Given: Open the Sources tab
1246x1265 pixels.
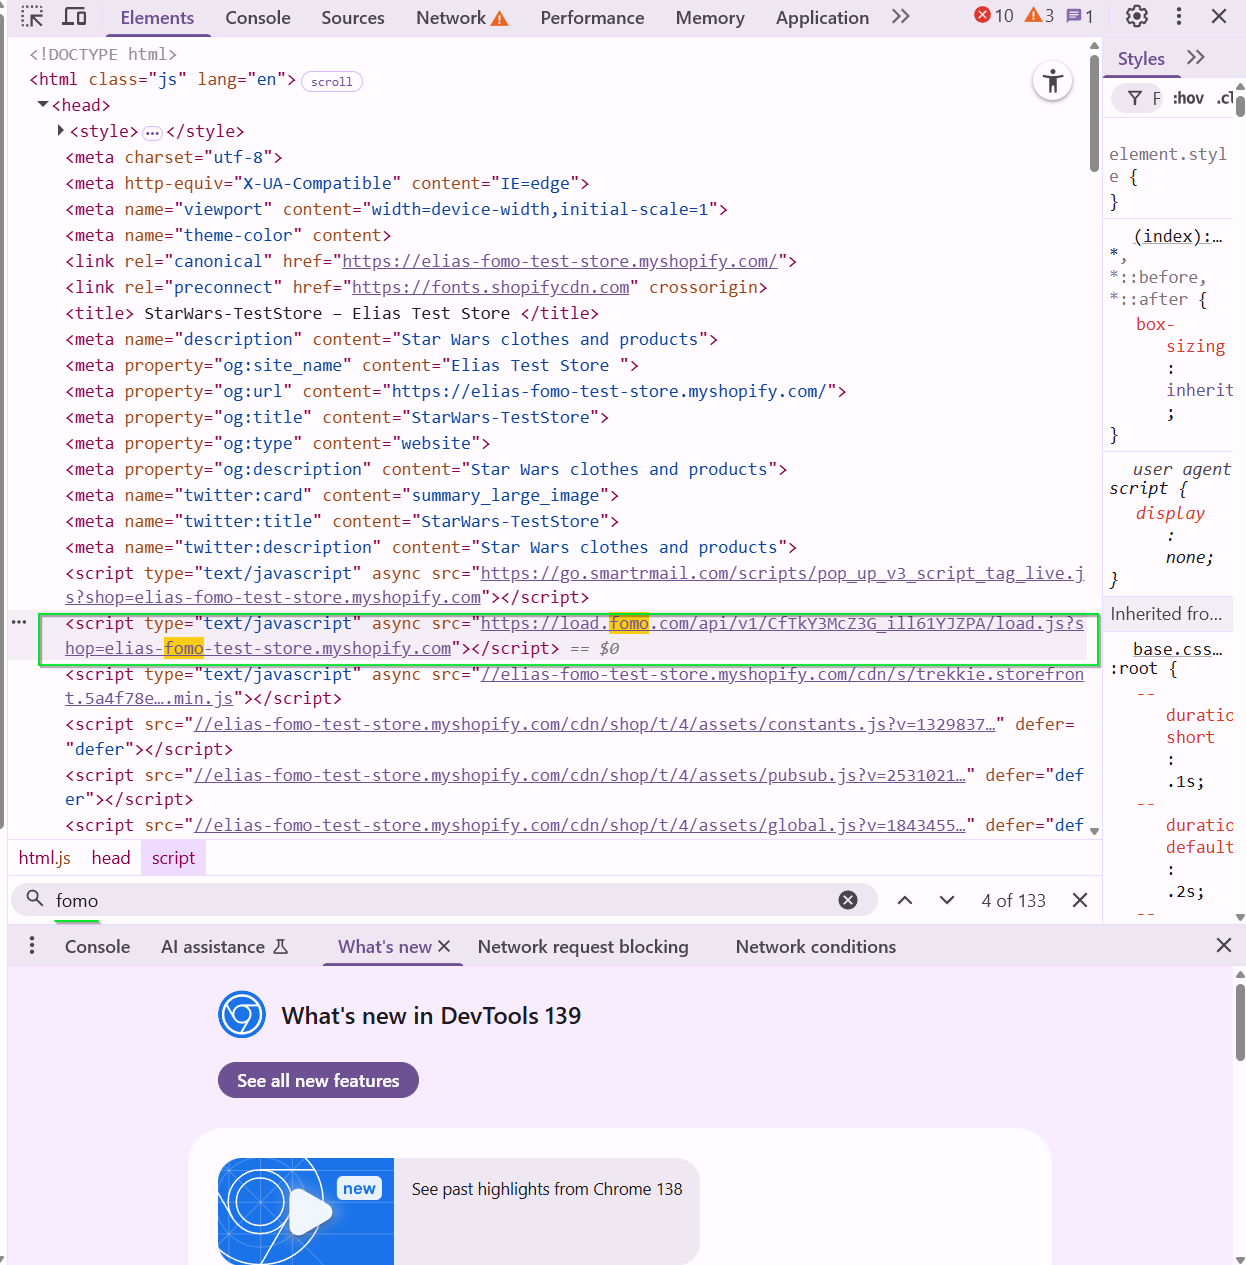Looking at the screenshot, I should pos(353,18).
